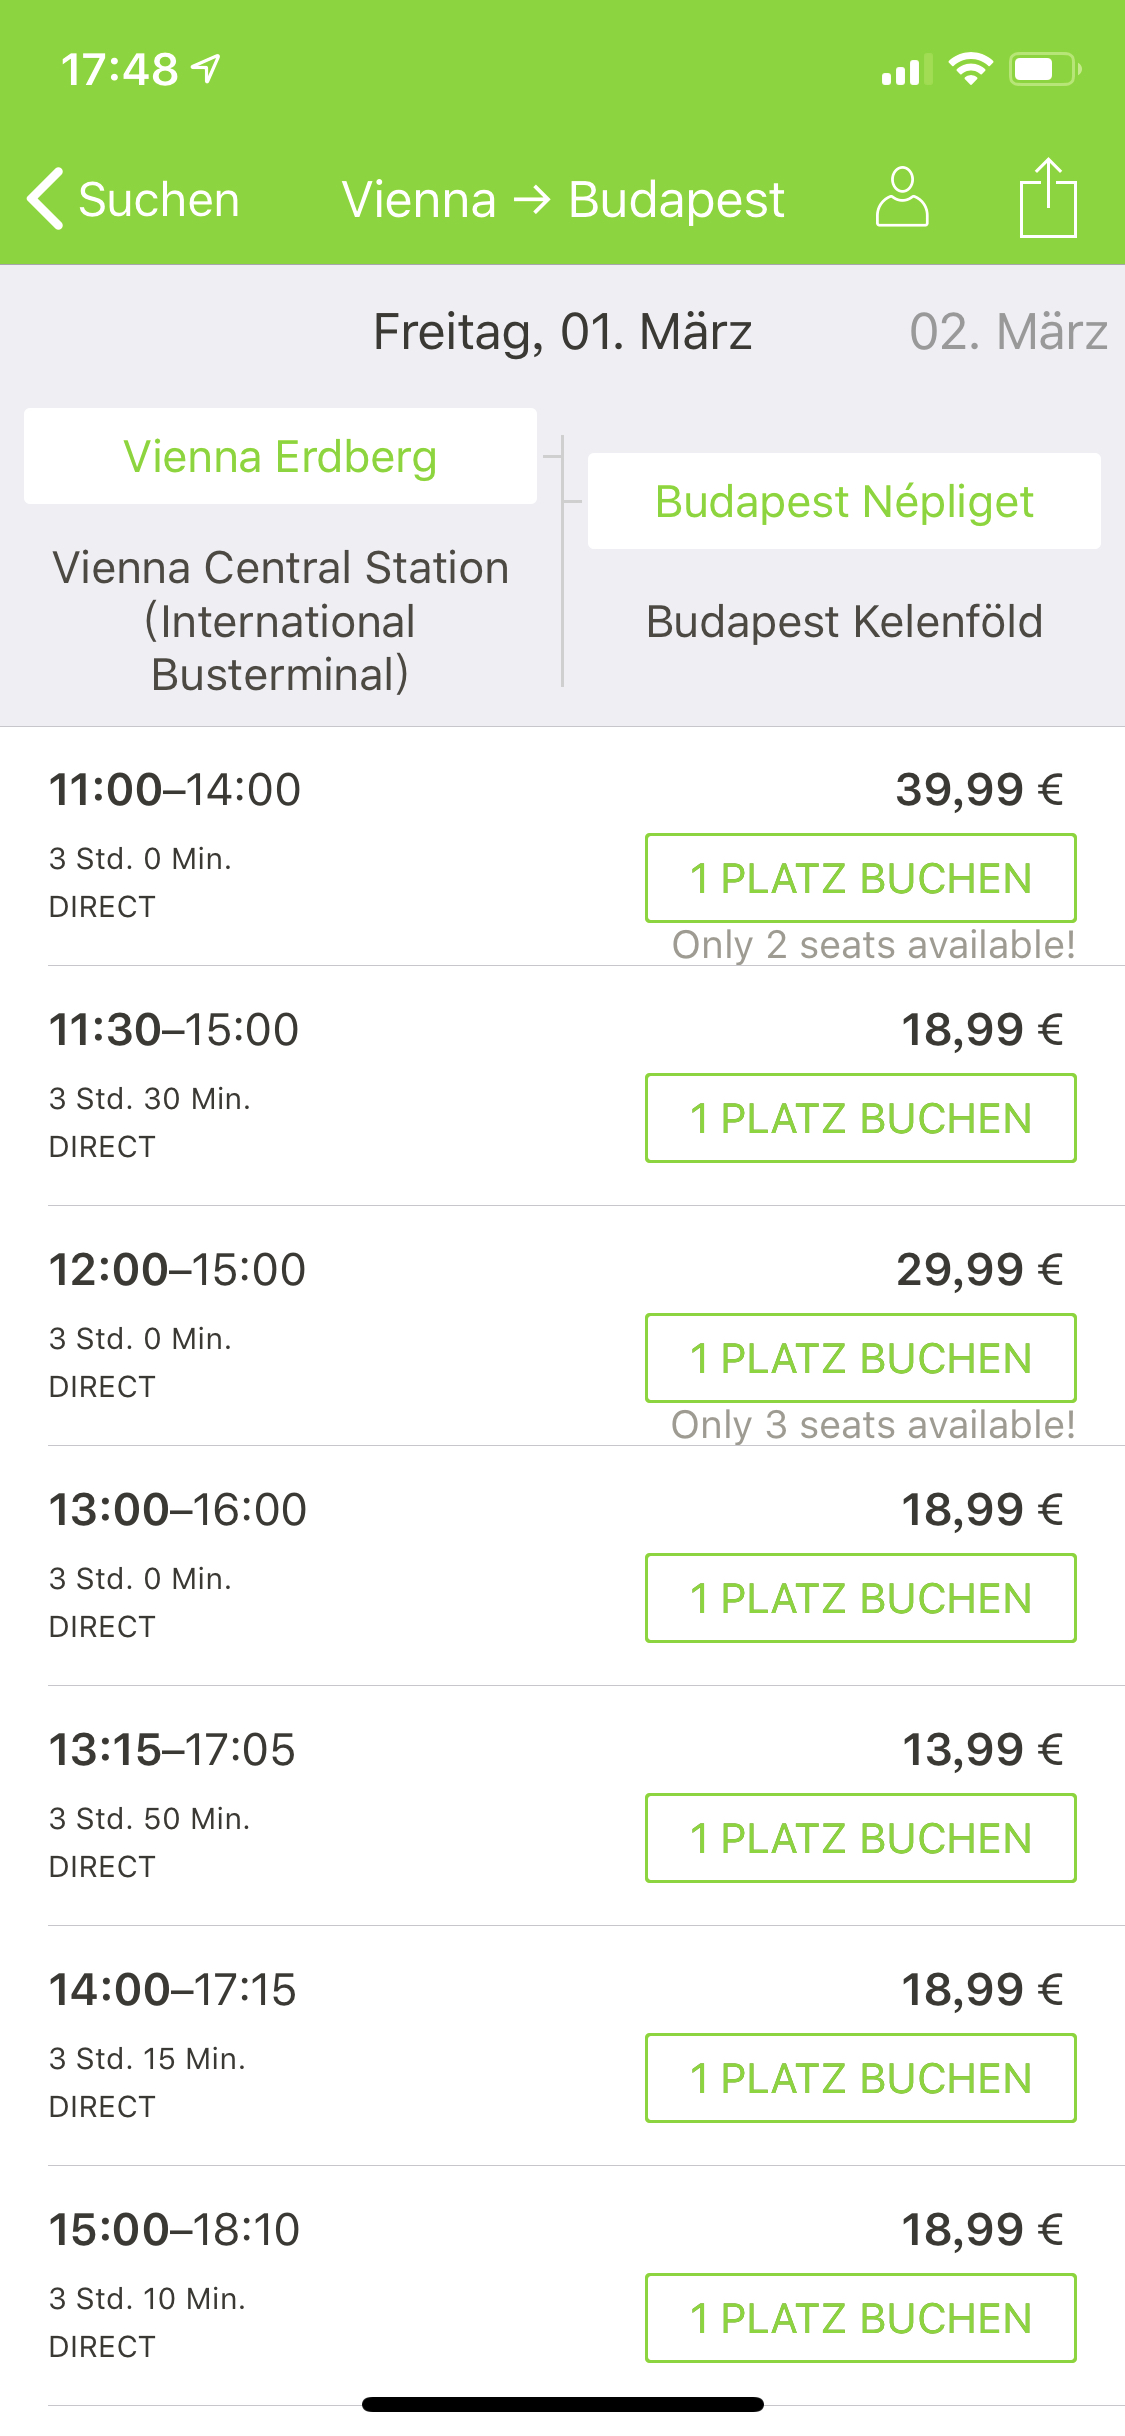The height and width of the screenshot is (2436, 1125).
Task: Tap the Vienna → Budapest route title
Action: (x=562, y=200)
